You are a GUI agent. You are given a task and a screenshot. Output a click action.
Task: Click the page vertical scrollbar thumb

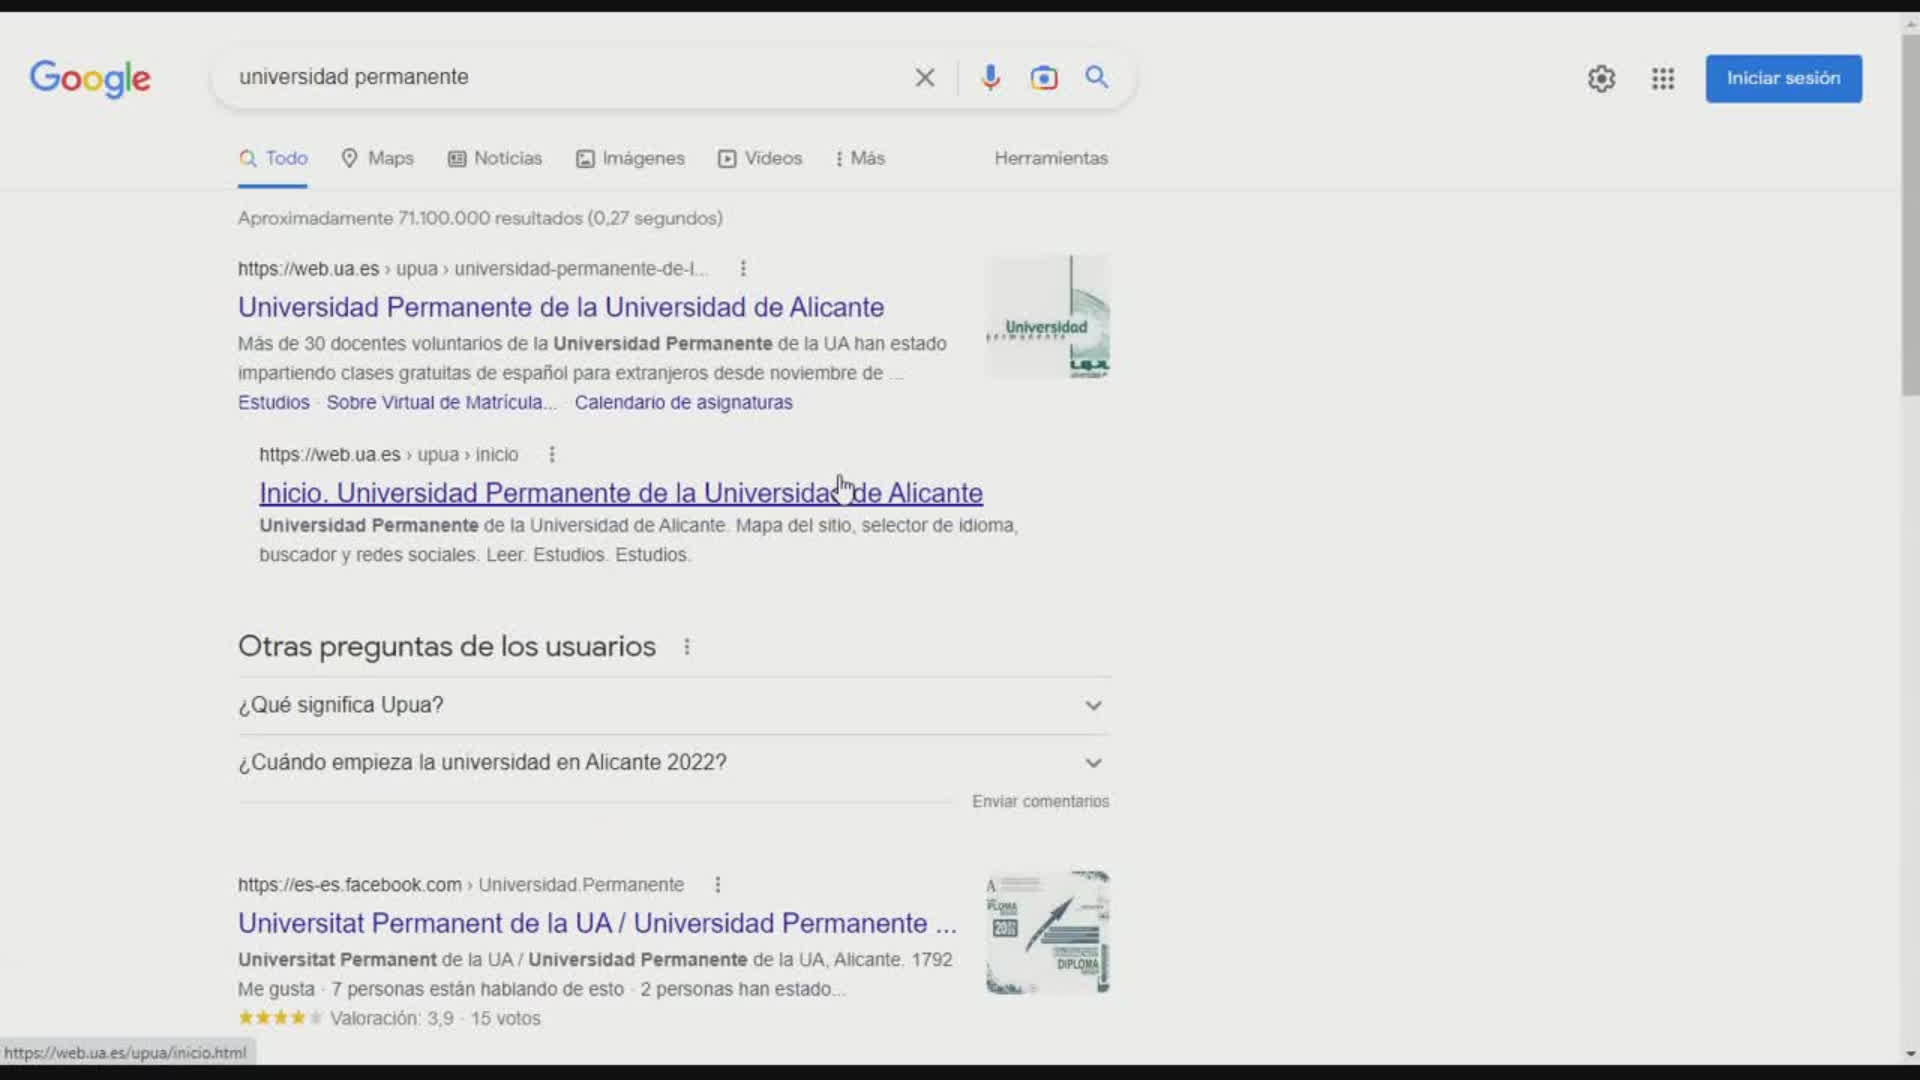pyautogui.click(x=1910, y=215)
